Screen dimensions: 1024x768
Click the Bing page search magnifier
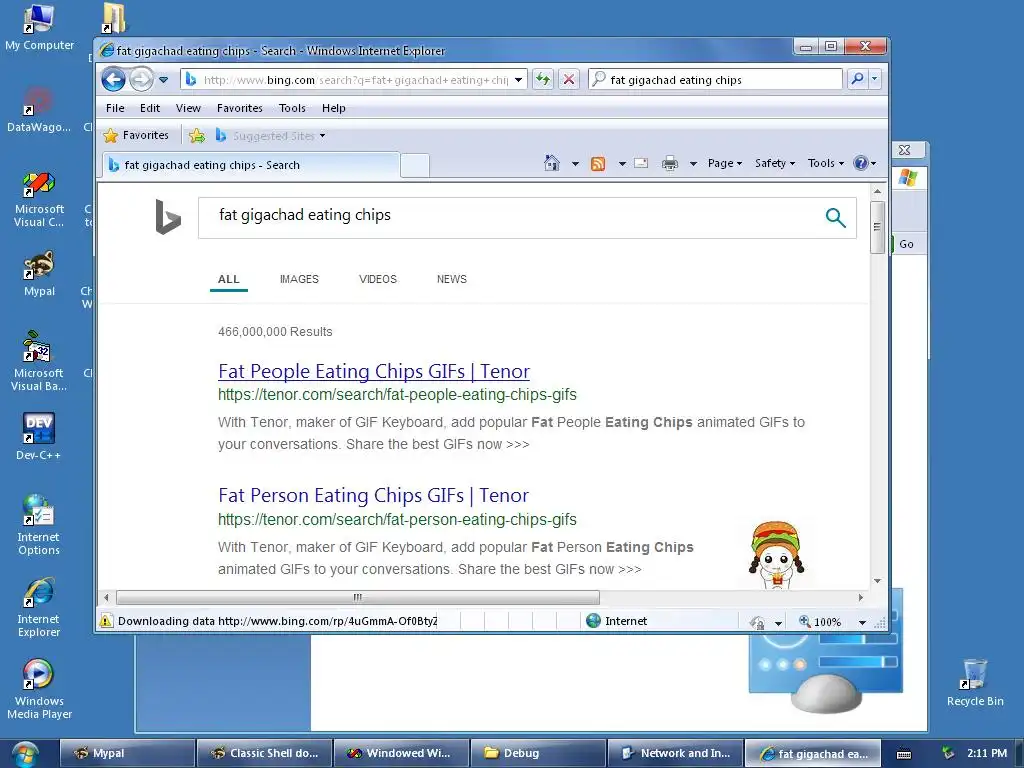point(835,217)
